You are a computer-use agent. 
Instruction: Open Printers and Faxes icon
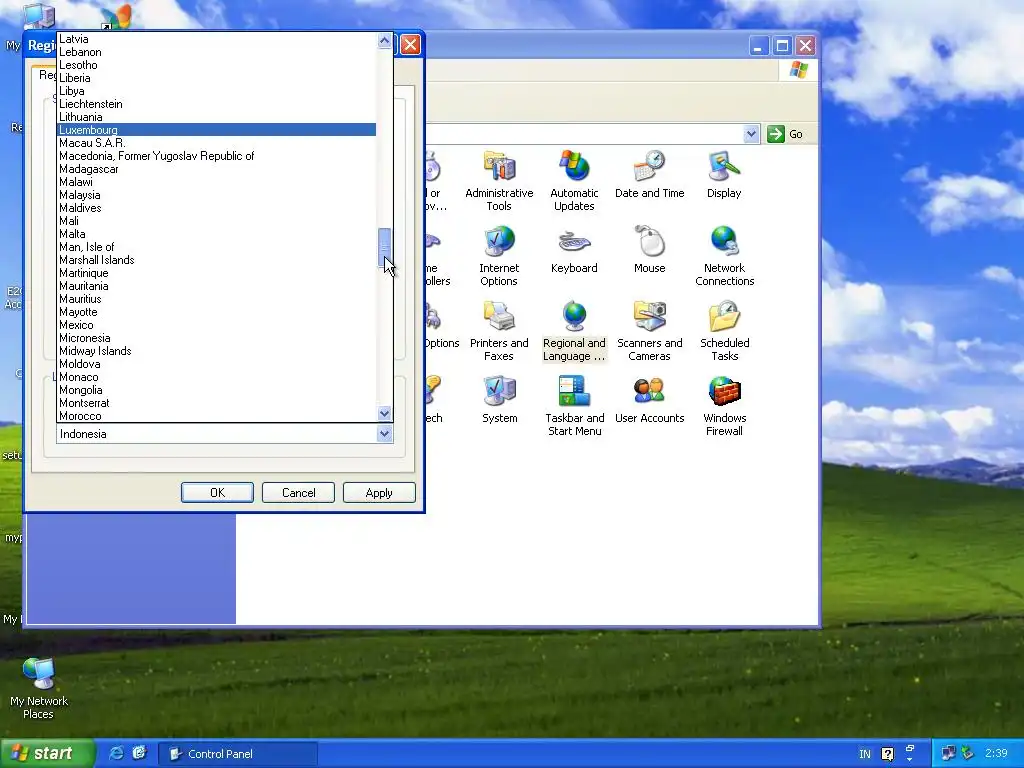(x=499, y=330)
